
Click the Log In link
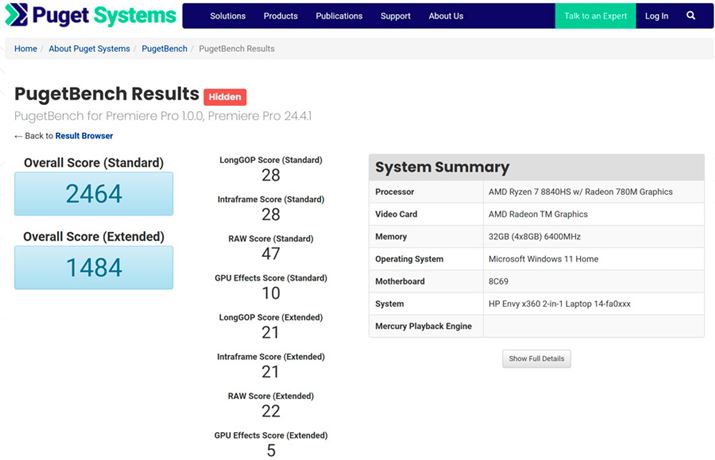tap(656, 16)
